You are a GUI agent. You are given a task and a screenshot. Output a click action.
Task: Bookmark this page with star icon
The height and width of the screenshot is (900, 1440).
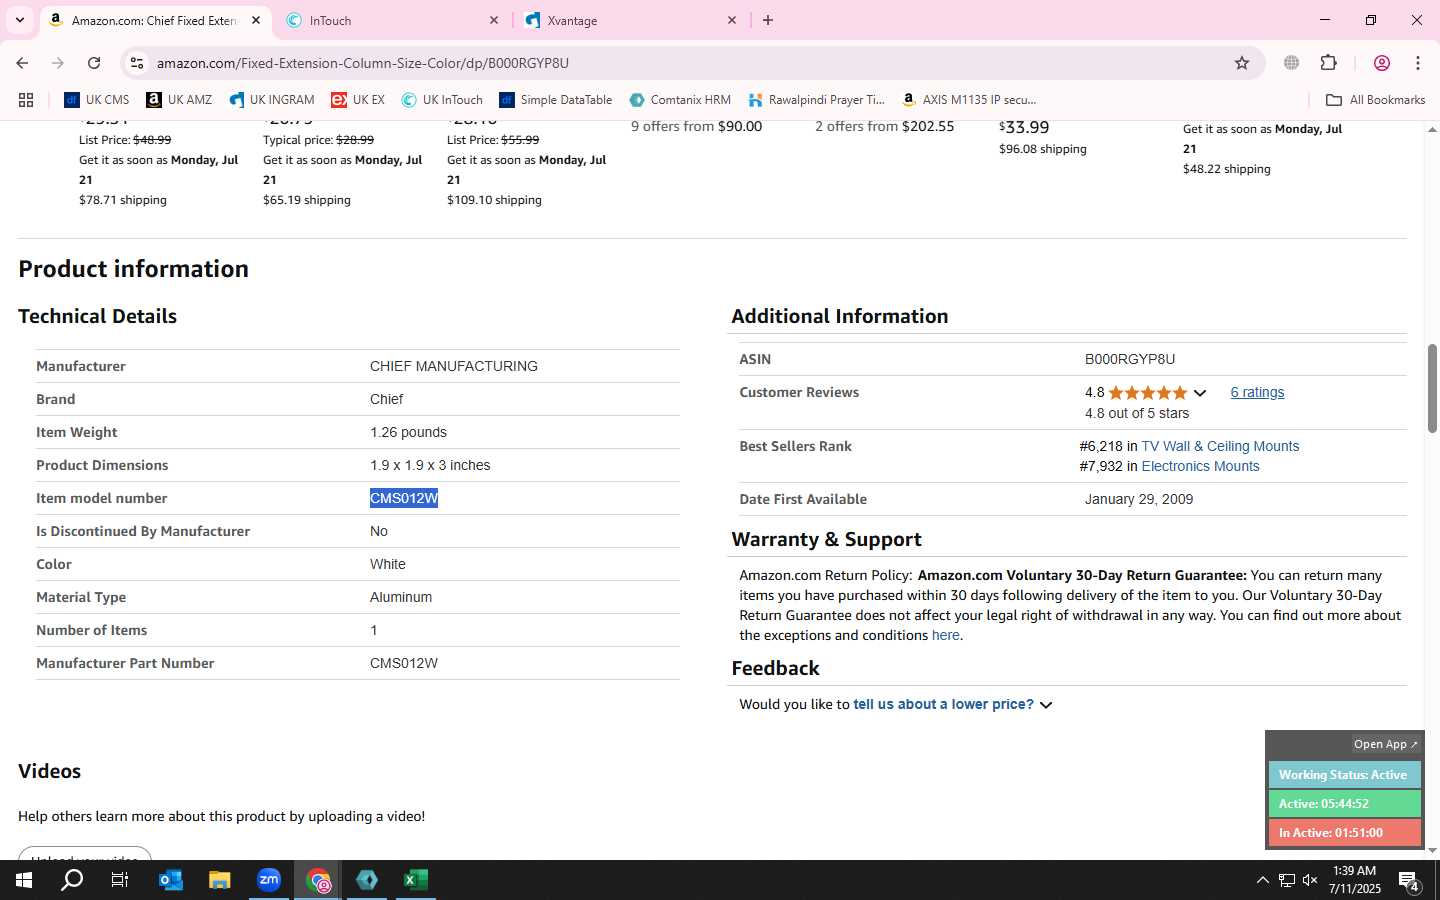1242,63
